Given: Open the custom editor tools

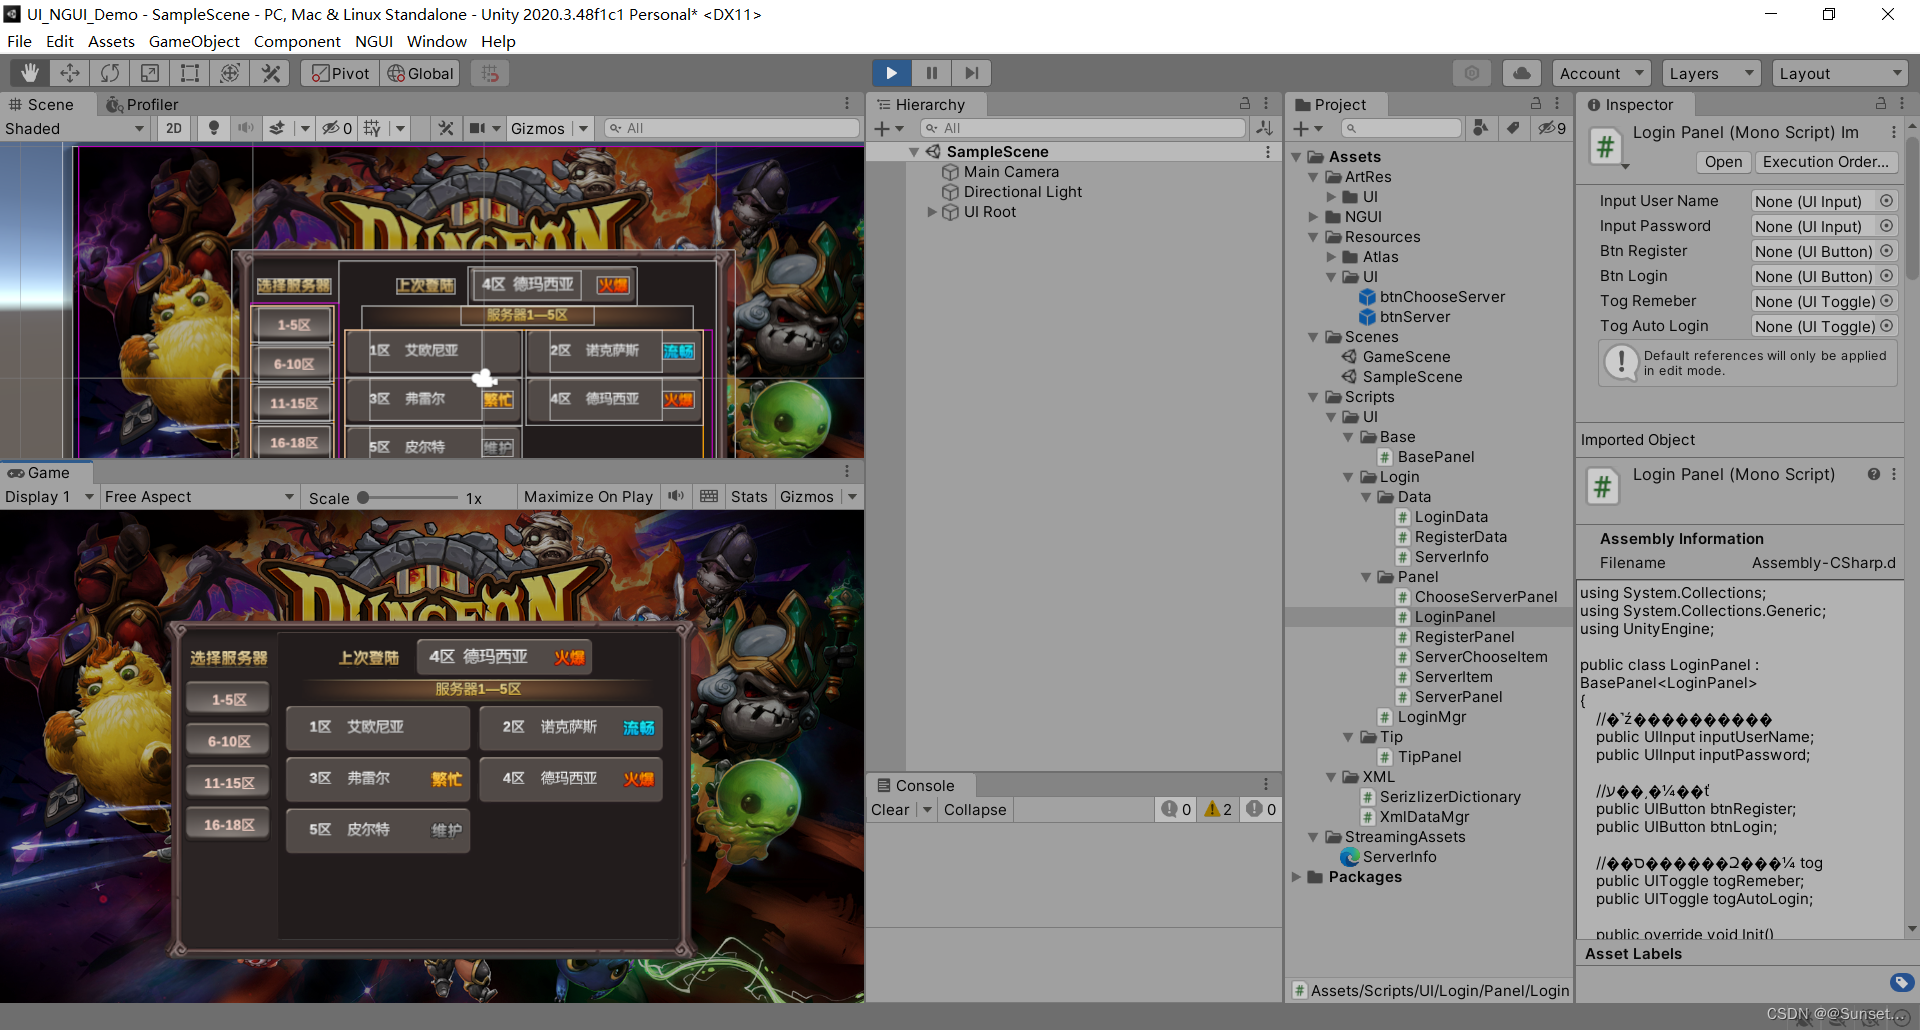Looking at the screenshot, I should [x=270, y=73].
